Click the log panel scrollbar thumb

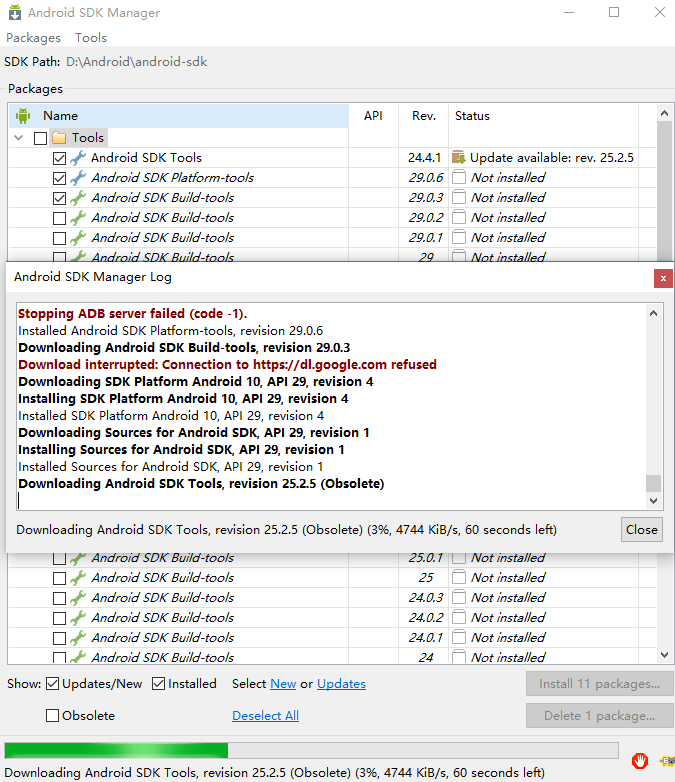pos(654,483)
